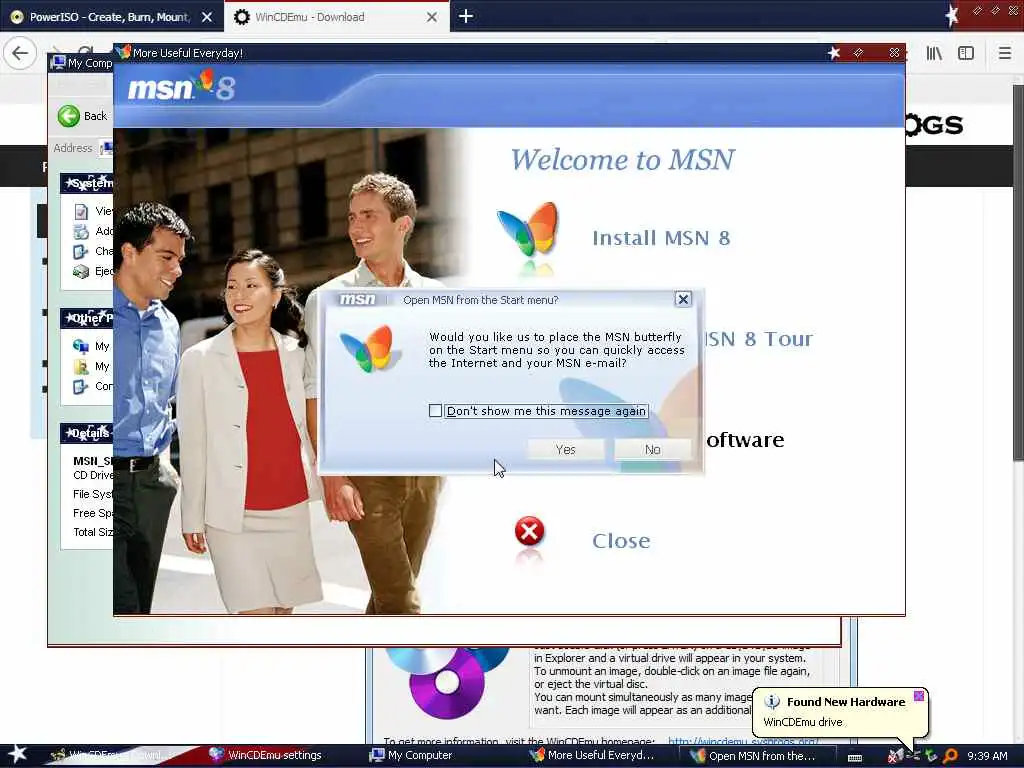Click the red X icon beside Close

(529, 531)
